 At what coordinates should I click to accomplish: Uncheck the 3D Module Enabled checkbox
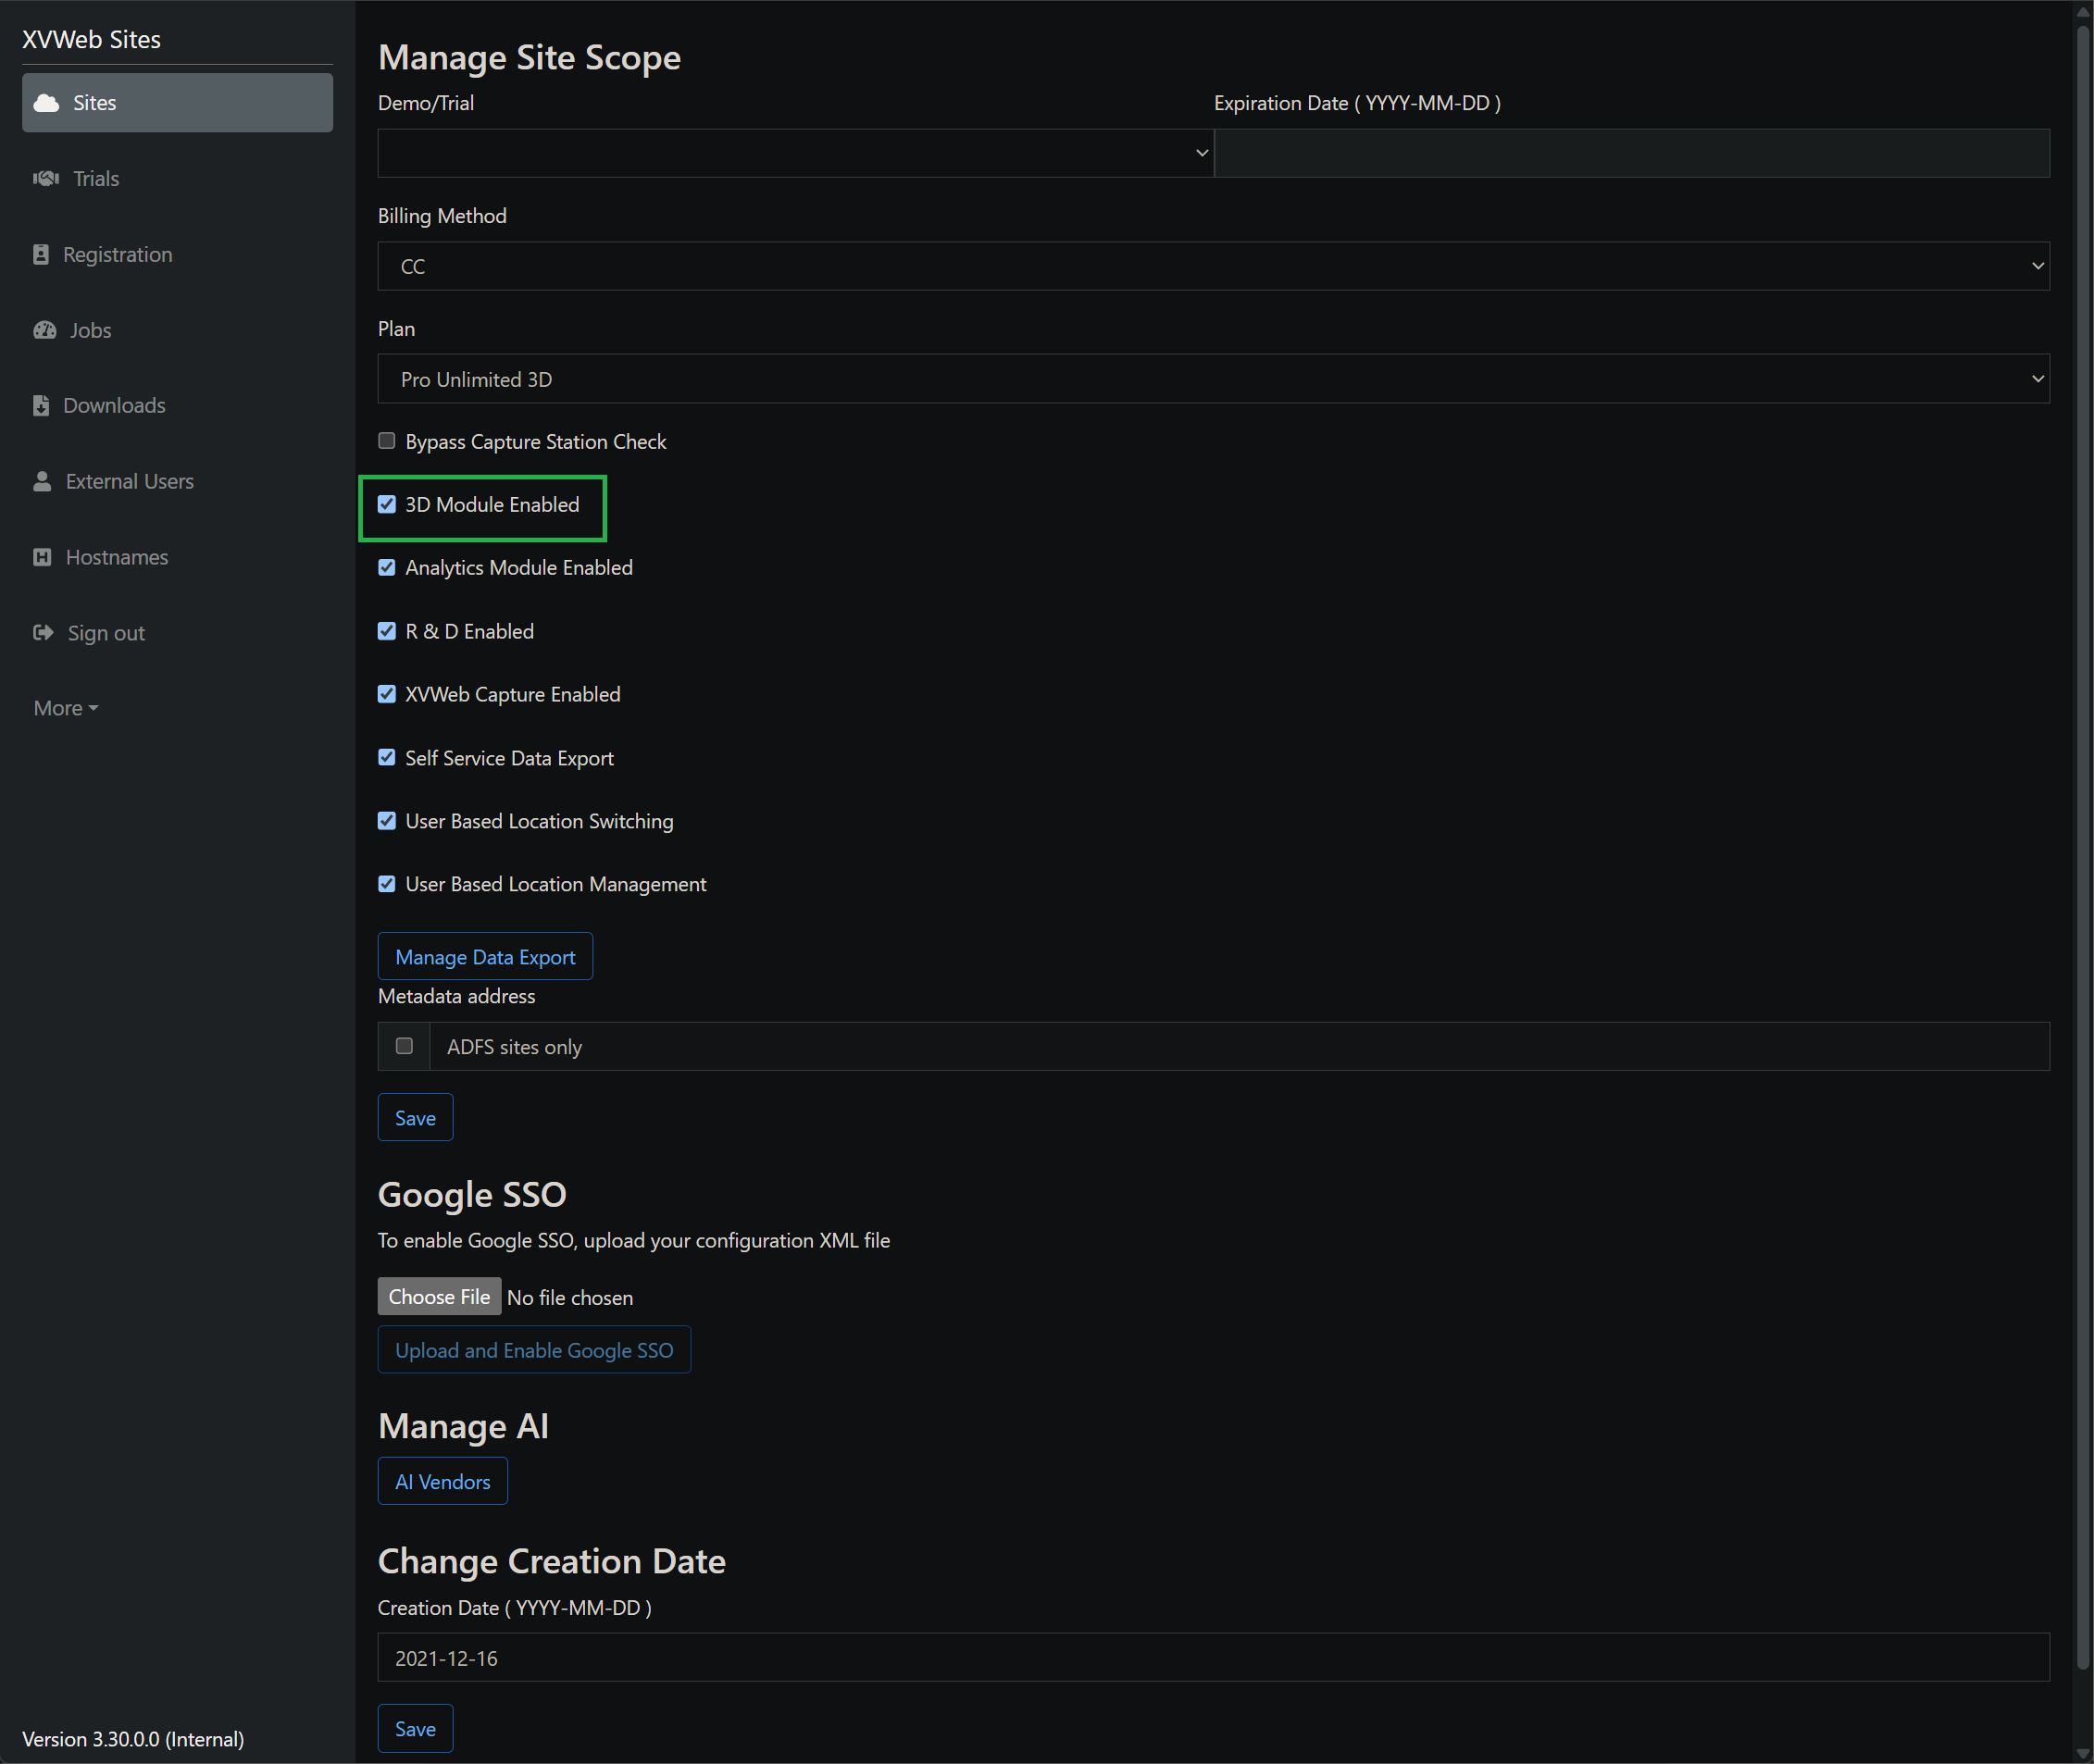(x=387, y=504)
